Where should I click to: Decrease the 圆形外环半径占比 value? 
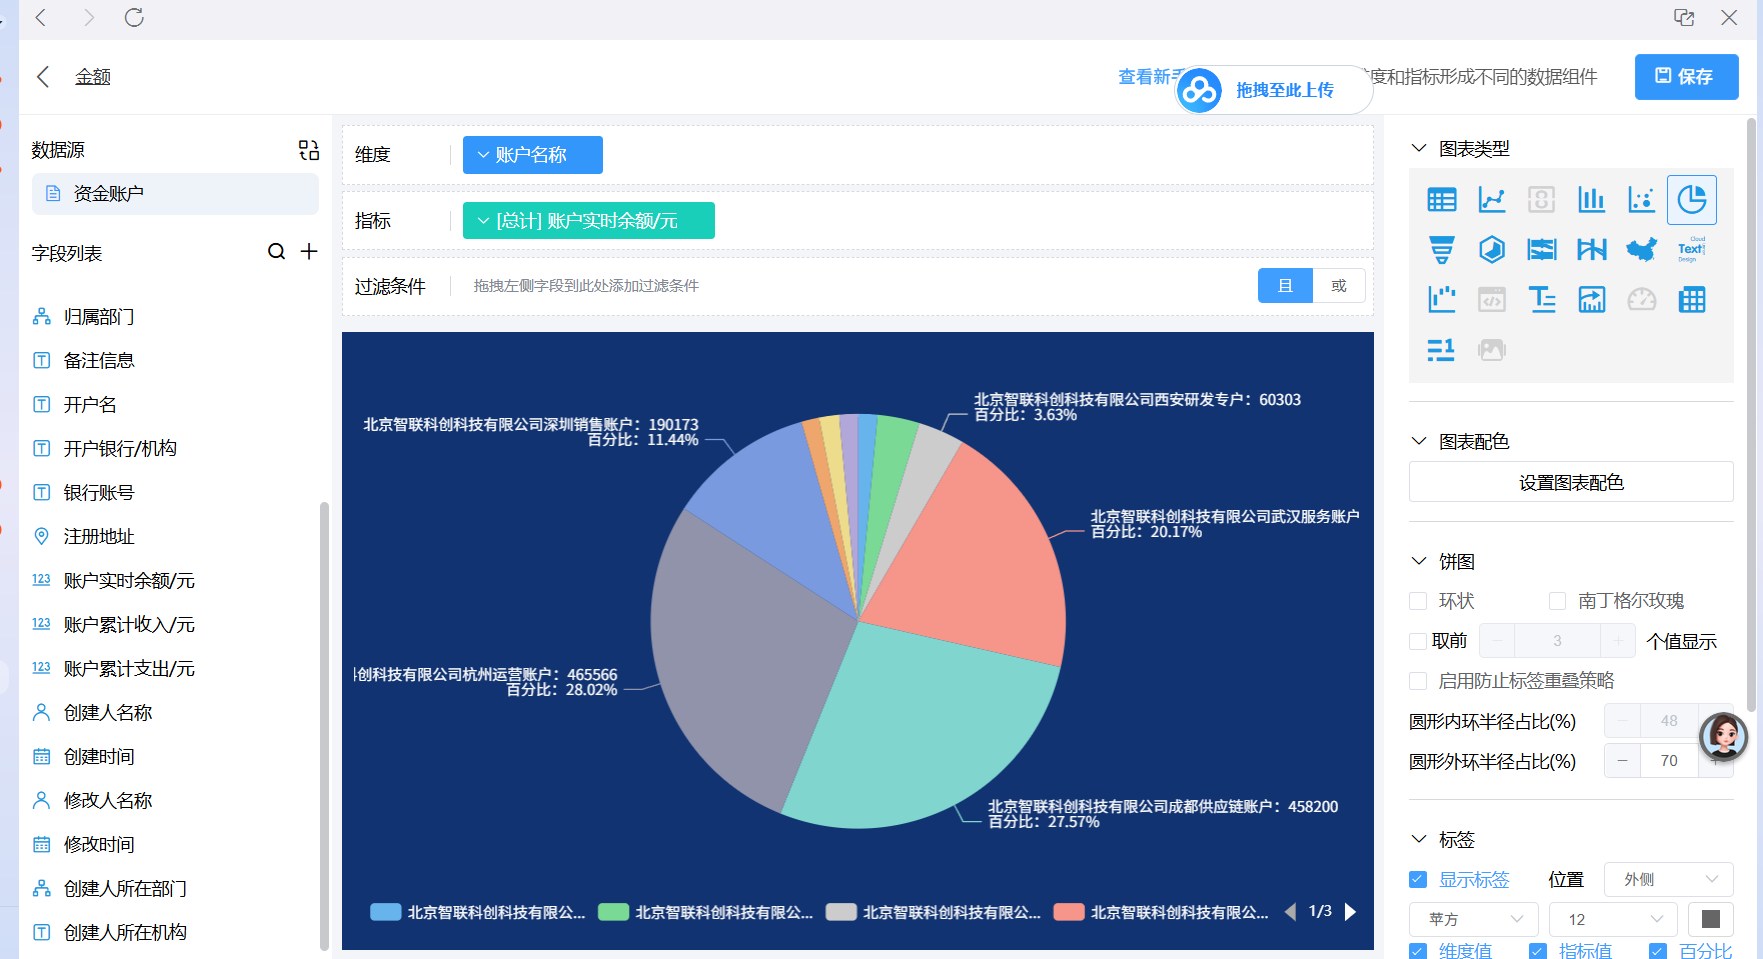tap(1622, 761)
